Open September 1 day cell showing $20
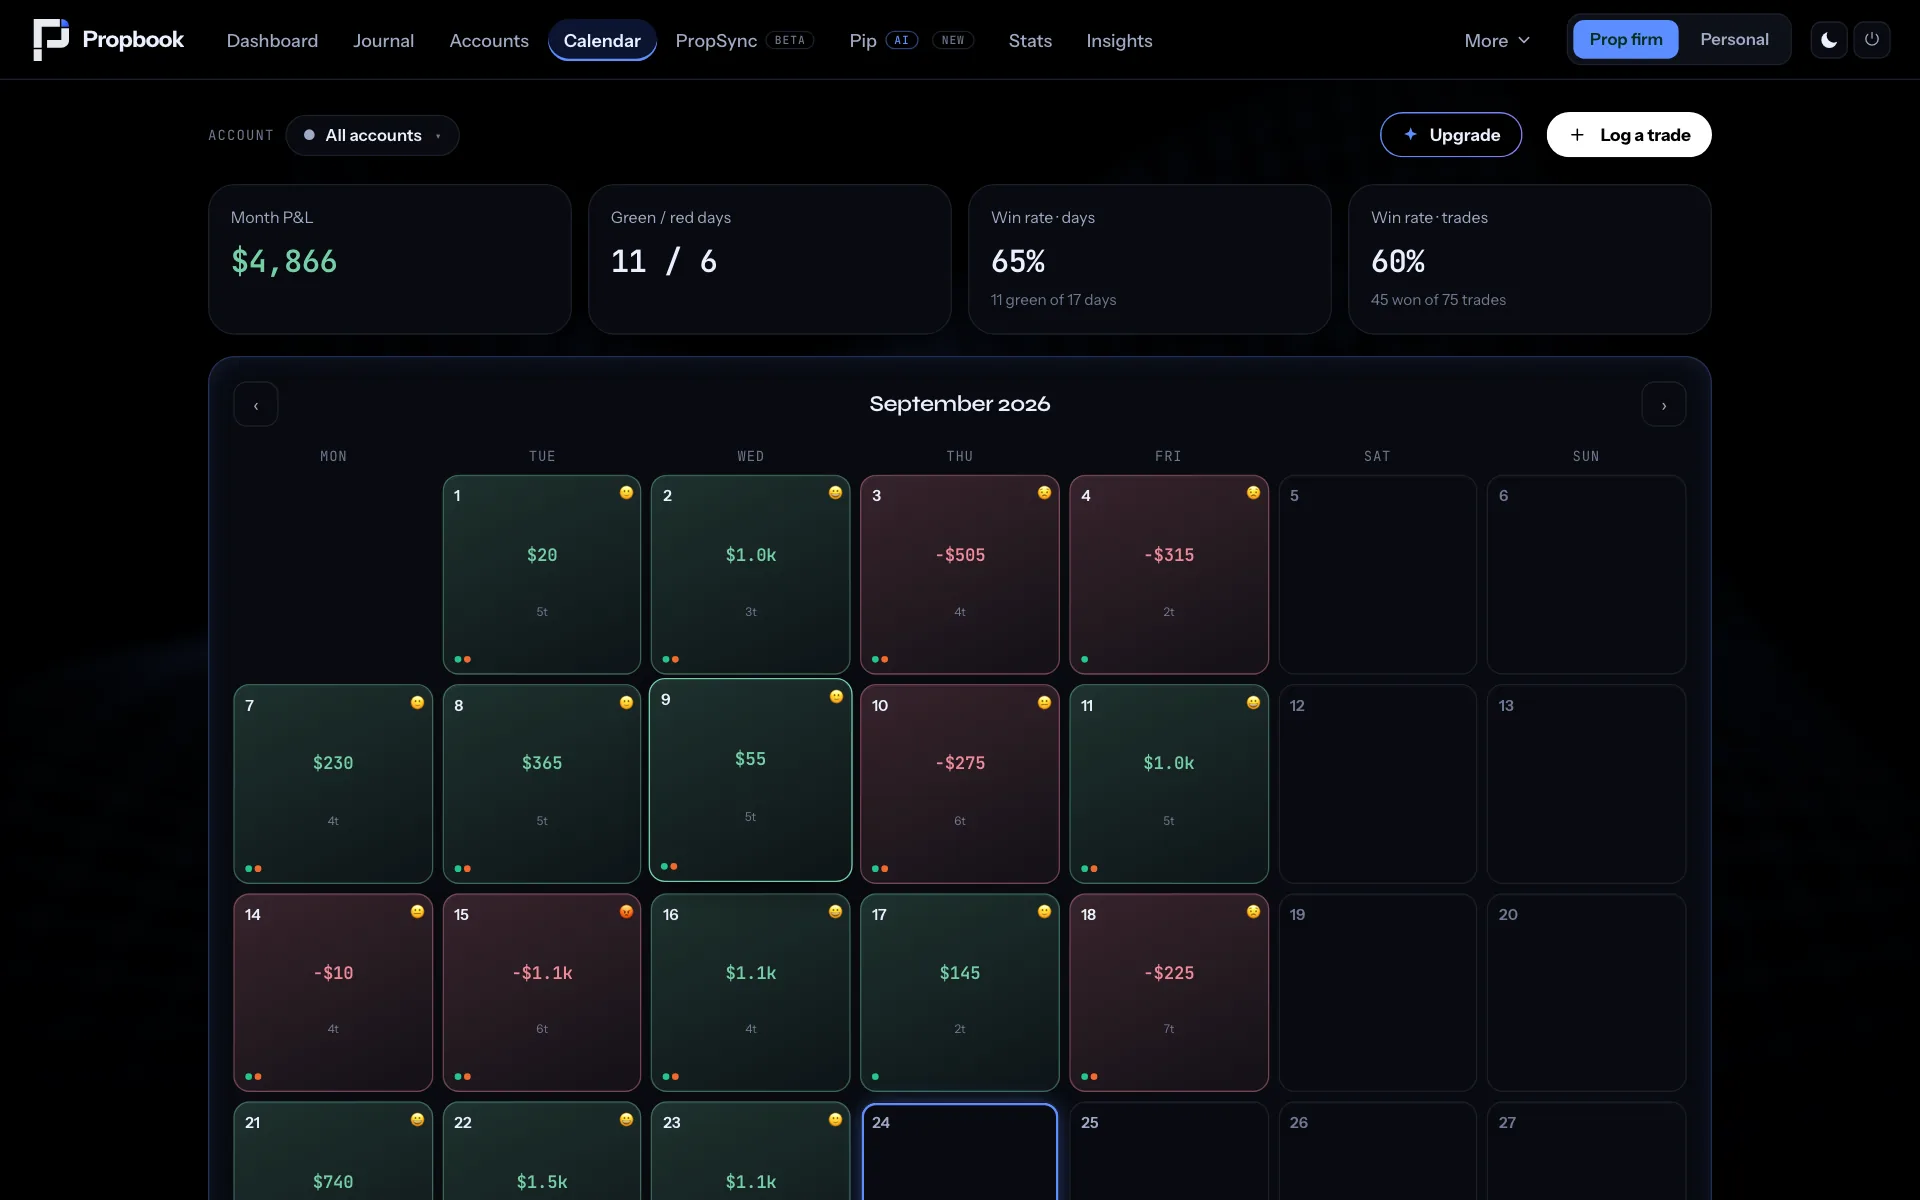 542,575
